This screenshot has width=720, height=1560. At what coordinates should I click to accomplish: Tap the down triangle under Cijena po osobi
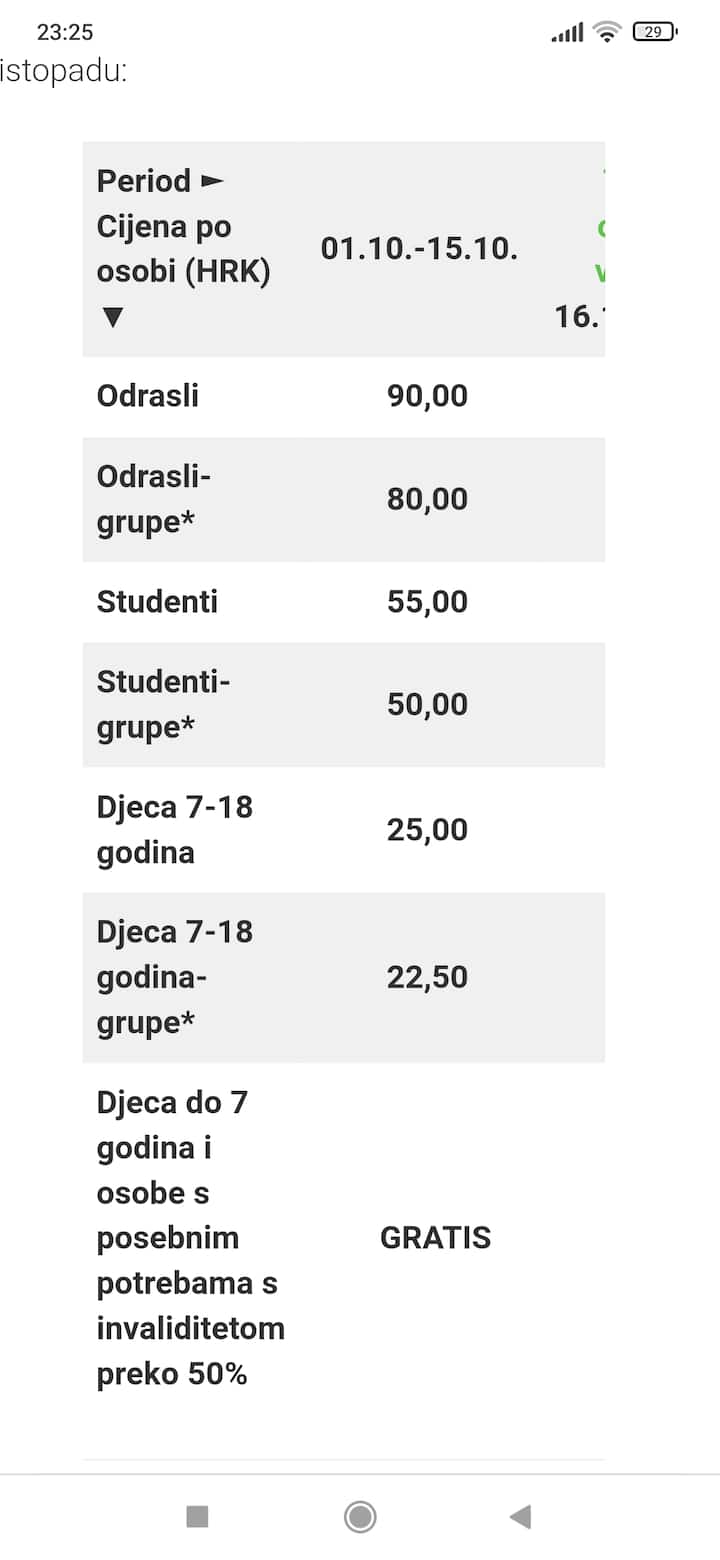point(112,318)
